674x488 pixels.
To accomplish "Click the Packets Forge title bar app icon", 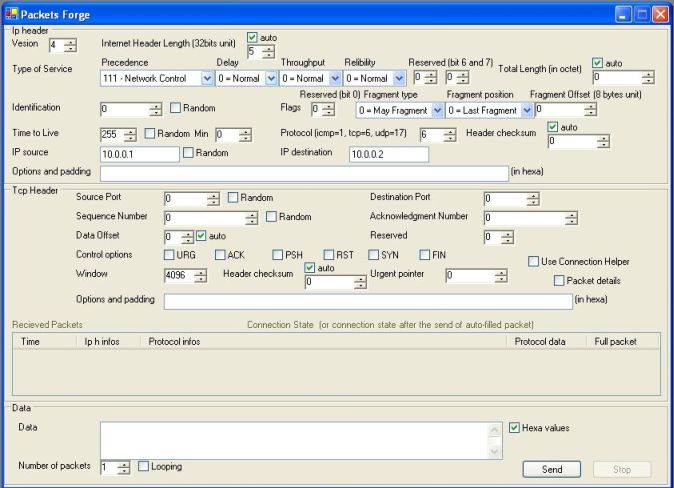I will (x=12, y=14).
